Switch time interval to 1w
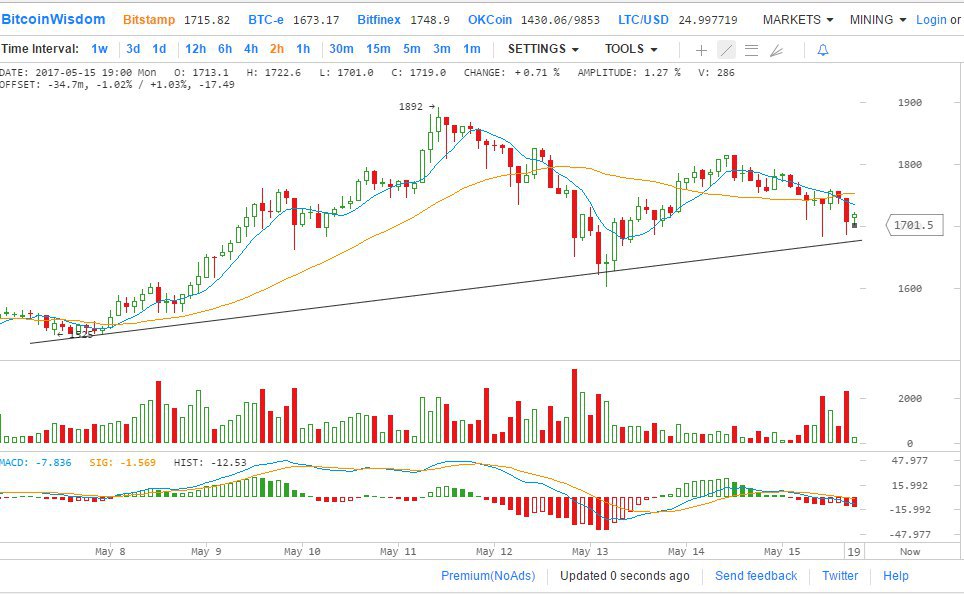The image size is (964, 594). tap(100, 49)
